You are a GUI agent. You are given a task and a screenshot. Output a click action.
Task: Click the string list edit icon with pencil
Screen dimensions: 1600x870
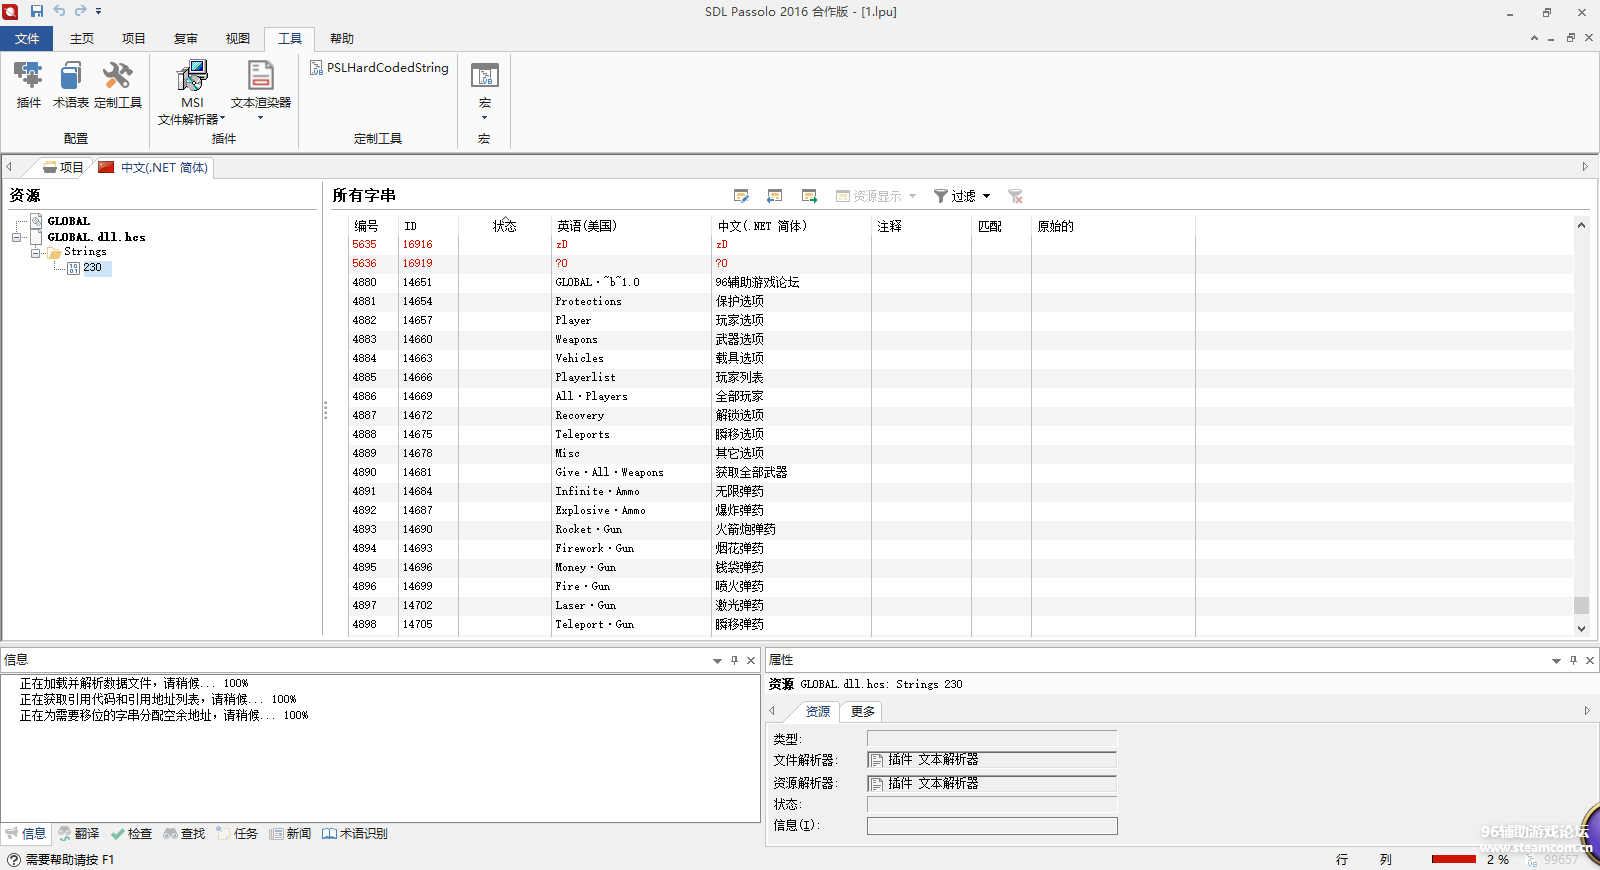pos(741,196)
